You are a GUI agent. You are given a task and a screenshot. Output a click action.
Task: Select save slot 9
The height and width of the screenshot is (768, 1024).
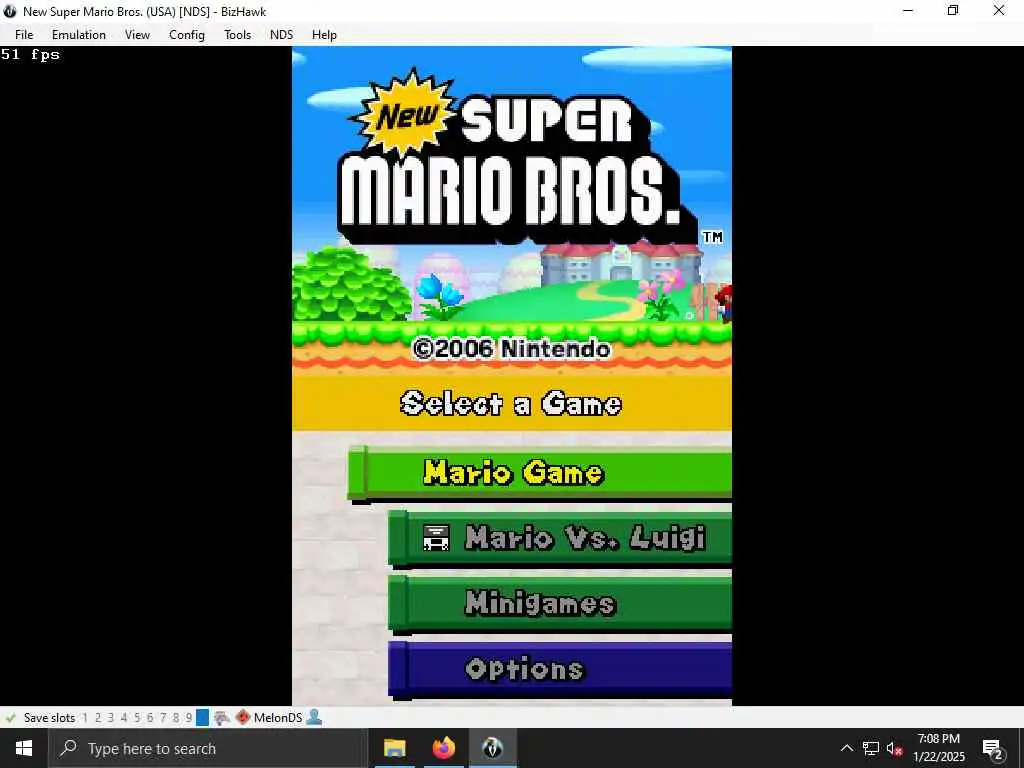pos(189,718)
